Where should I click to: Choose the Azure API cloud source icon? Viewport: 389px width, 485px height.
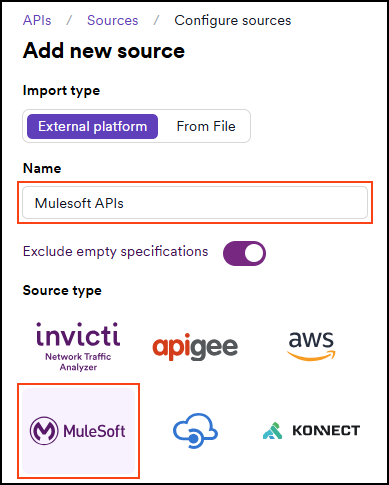click(195, 431)
